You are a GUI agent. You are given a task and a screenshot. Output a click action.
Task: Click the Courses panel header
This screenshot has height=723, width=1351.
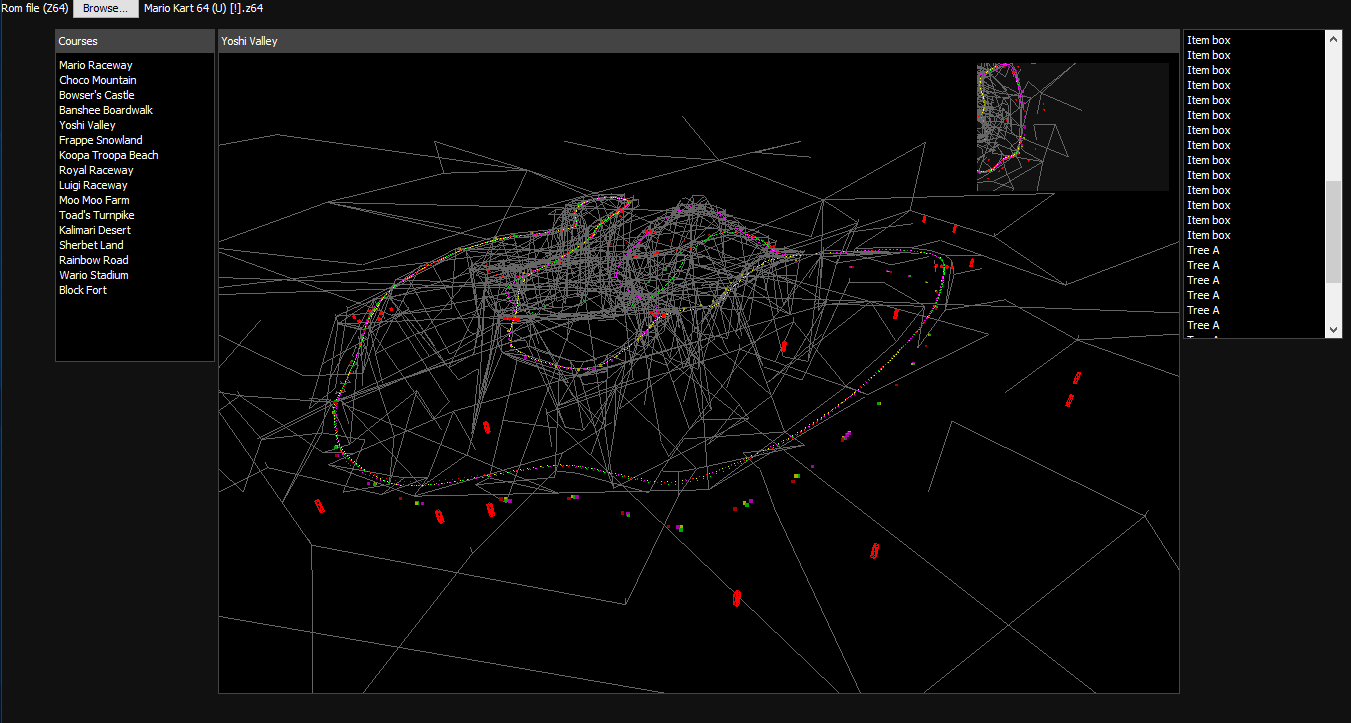tap(135, 41)
